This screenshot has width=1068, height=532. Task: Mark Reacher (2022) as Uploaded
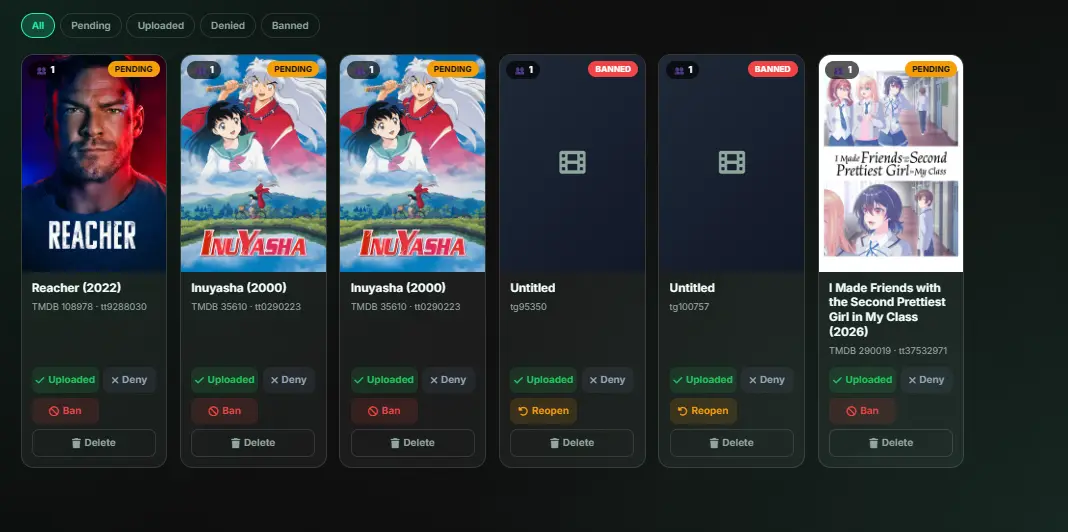pyautogui.click(x=65, y=380)
